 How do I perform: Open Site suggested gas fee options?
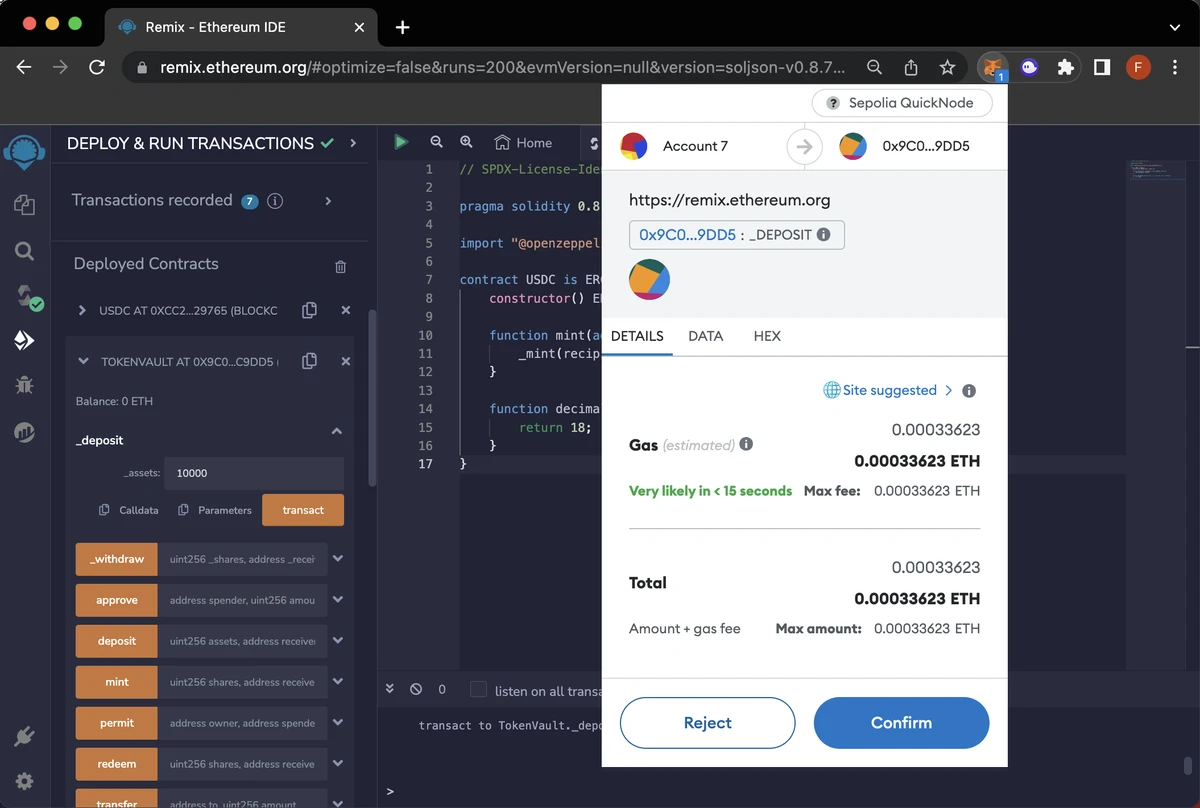tap(888, 390)
